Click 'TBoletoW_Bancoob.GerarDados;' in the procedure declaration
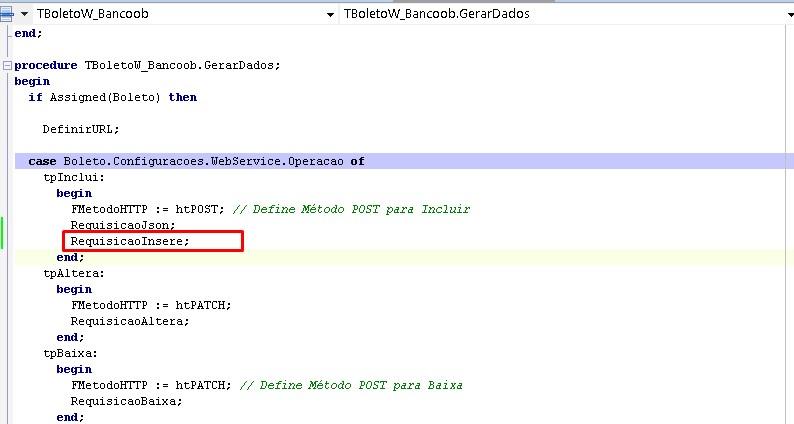 click(x=182, y=65)
